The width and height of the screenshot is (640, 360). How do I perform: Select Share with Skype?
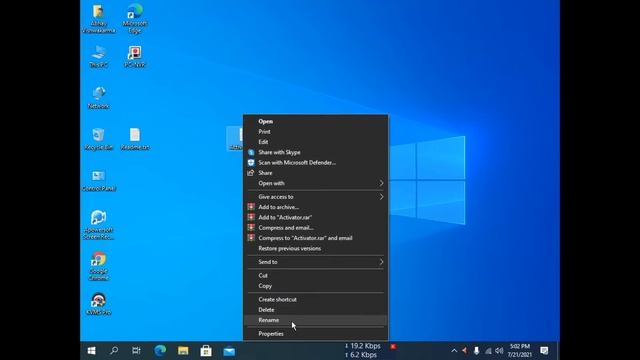pyautogui.click(x=316, y=152)
